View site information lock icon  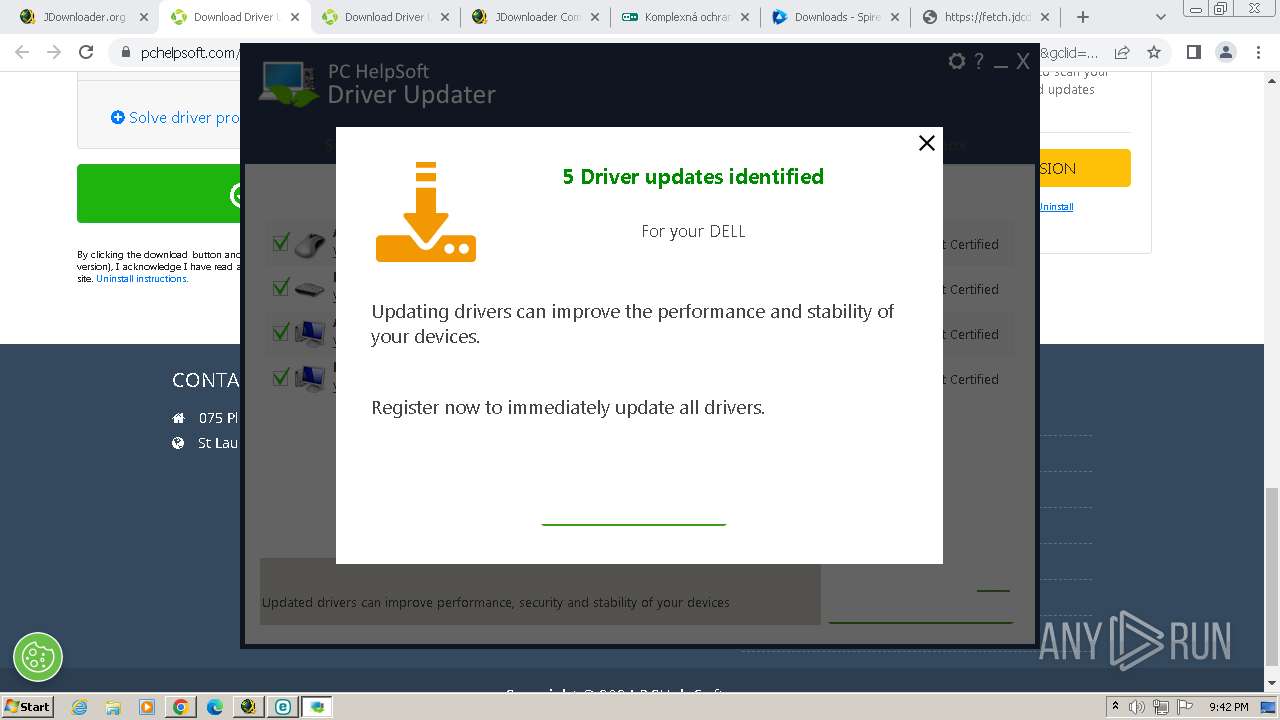[124, 53]
